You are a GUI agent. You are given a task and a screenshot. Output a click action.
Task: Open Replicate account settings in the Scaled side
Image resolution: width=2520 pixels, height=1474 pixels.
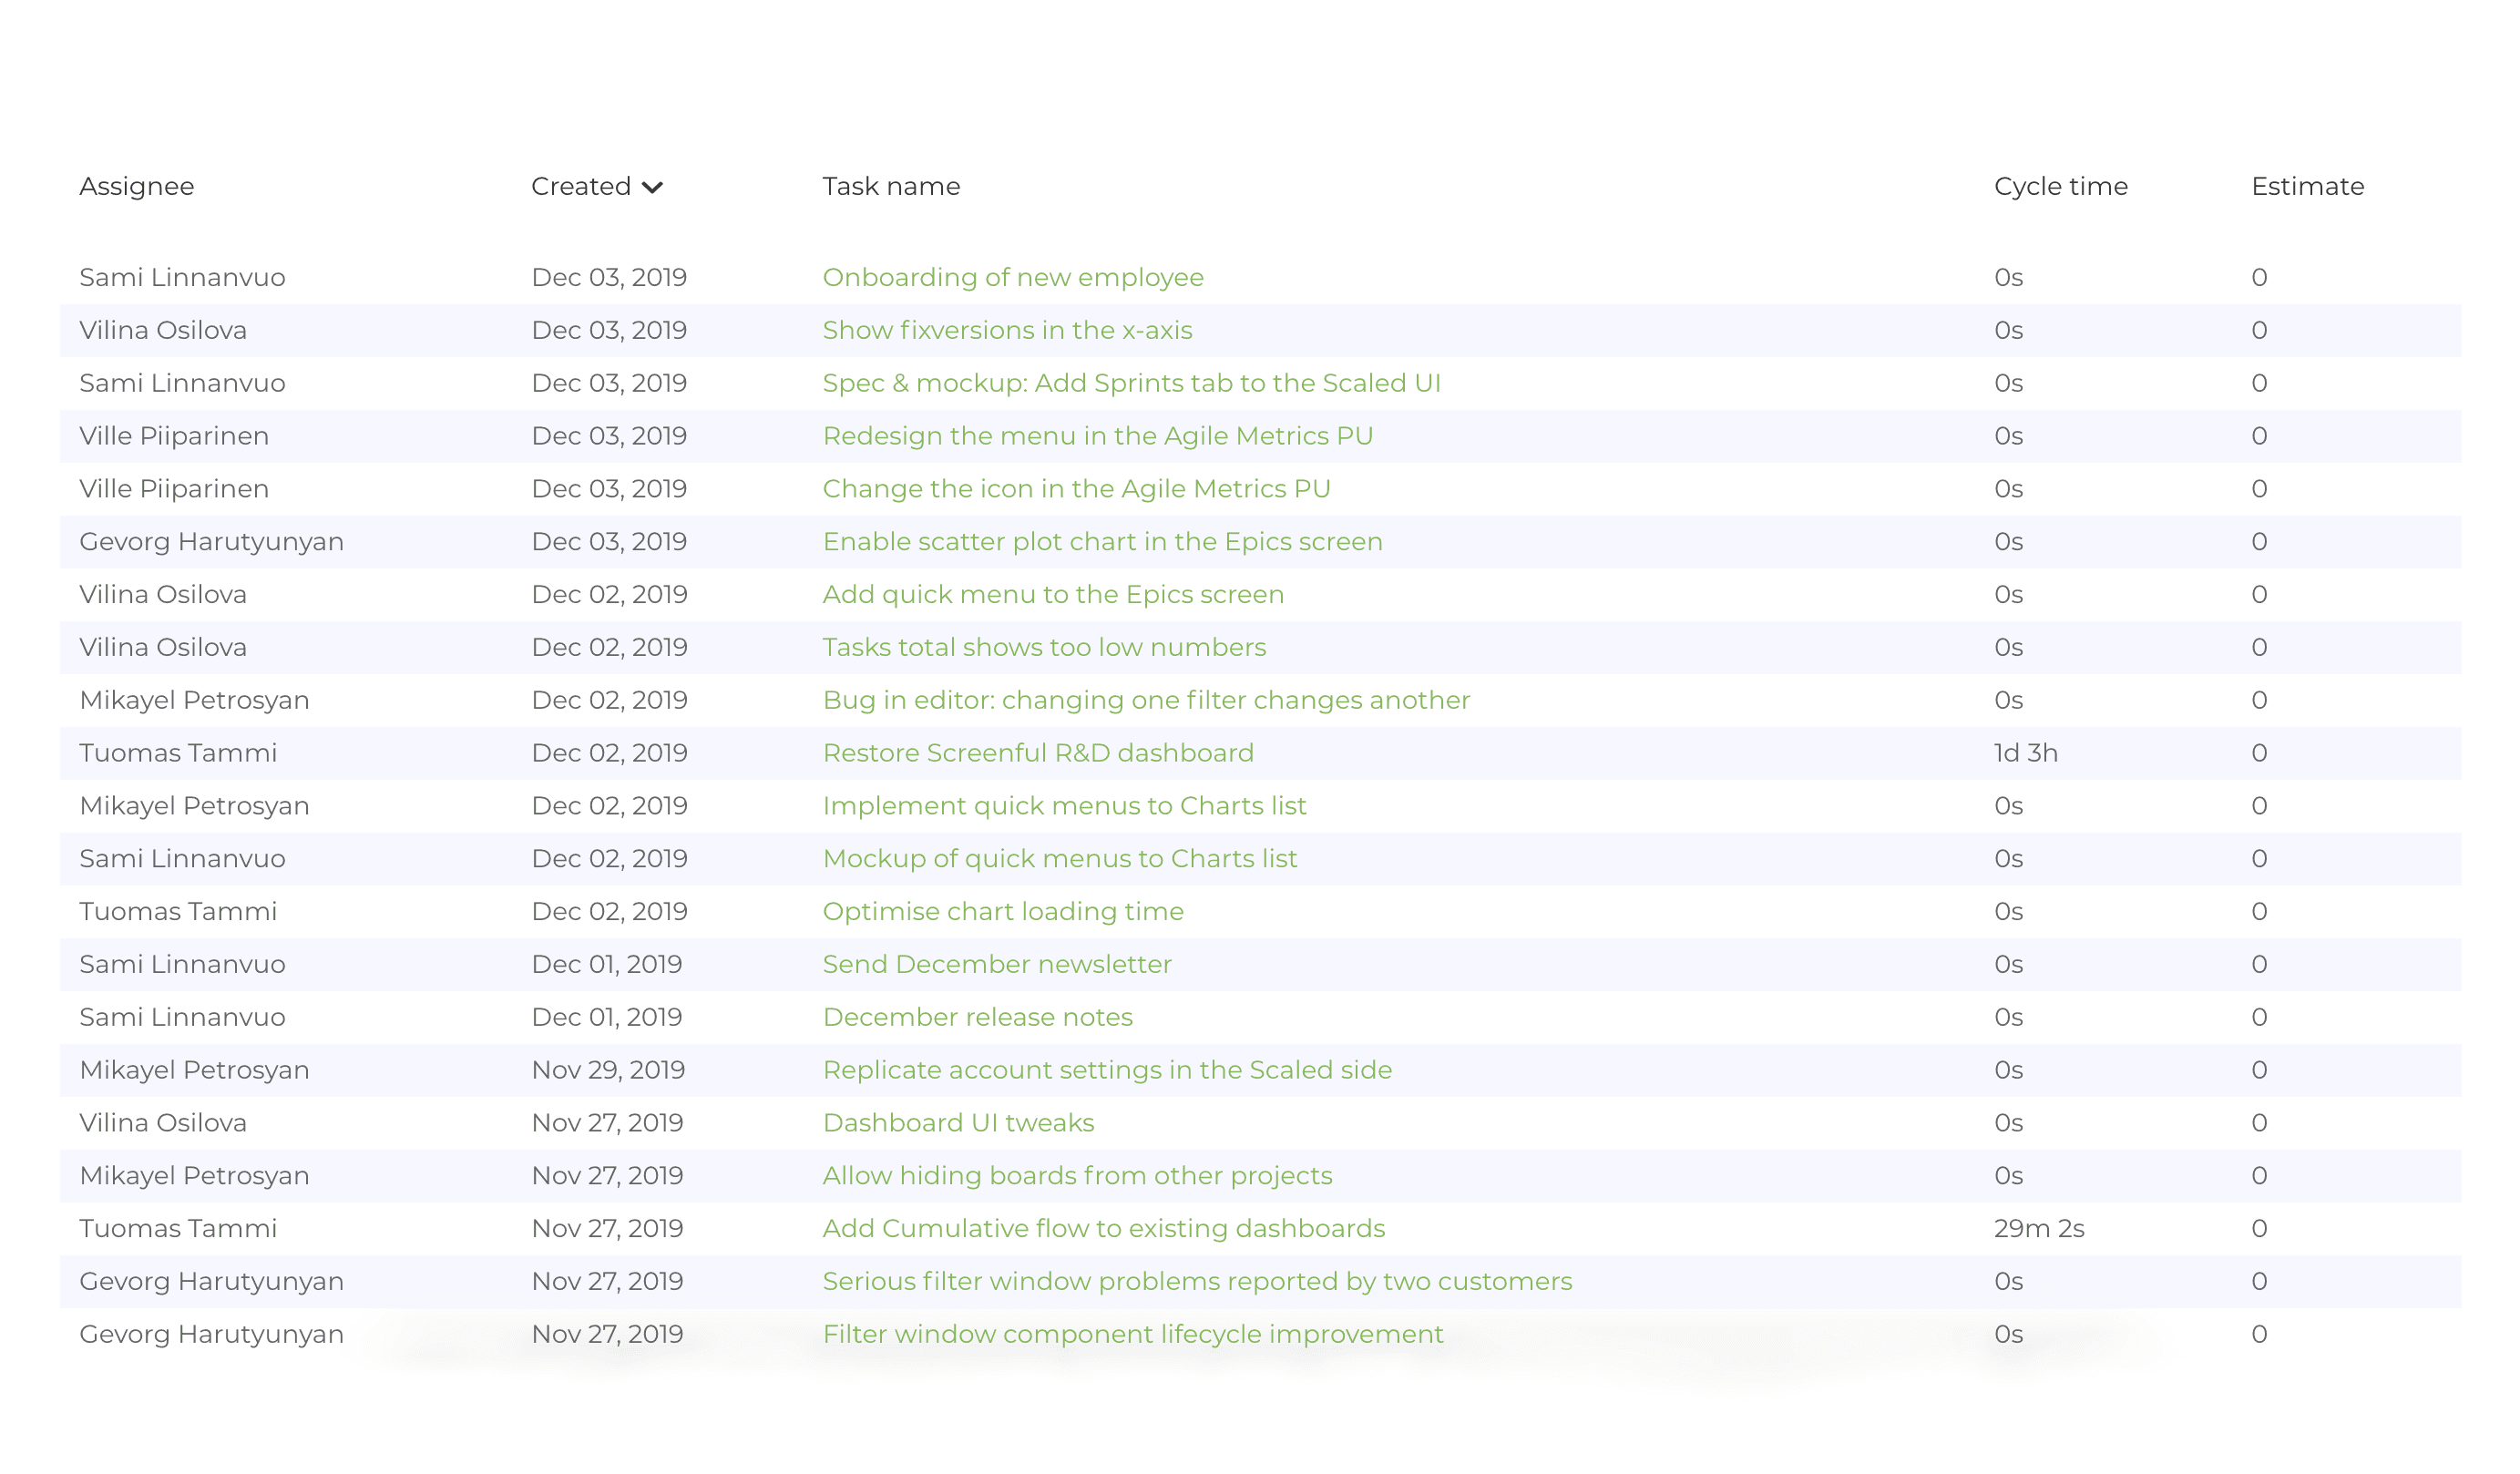tap(1107, 1069)
